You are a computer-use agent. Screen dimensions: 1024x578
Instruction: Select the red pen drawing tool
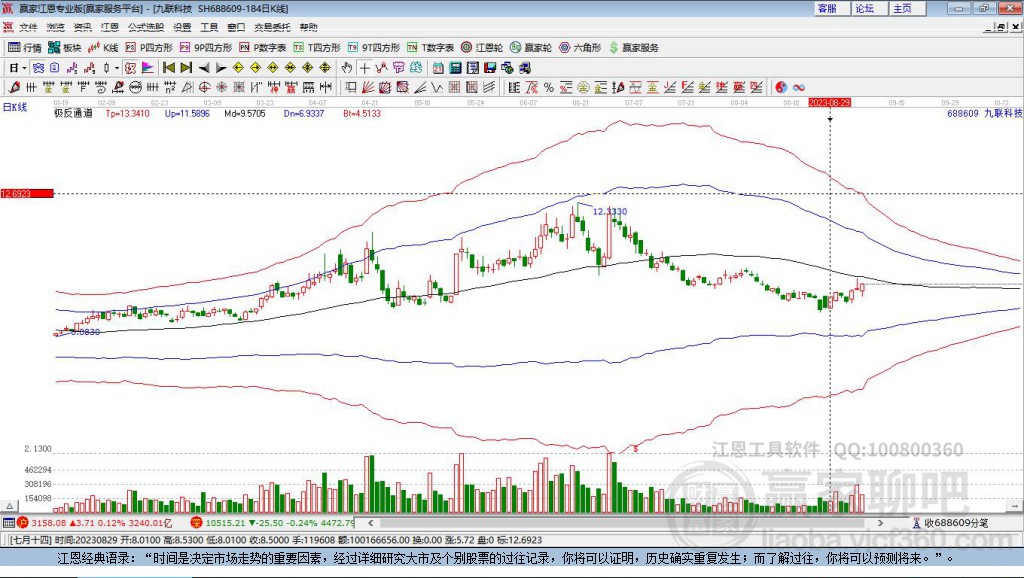14,87
